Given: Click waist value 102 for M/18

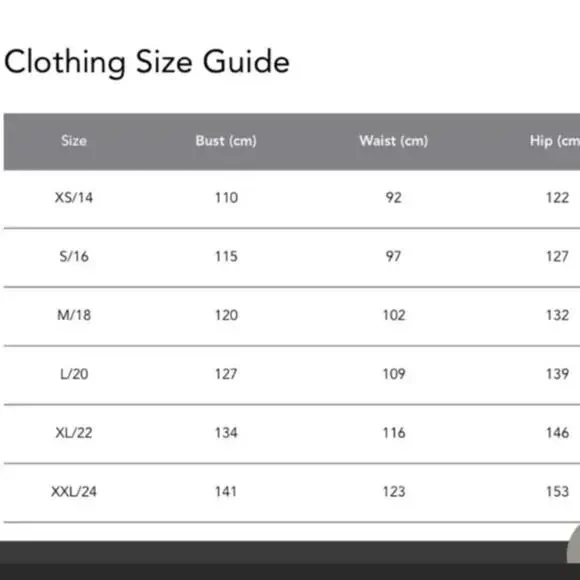Looking at the screenshot, I should coord(394,315).
